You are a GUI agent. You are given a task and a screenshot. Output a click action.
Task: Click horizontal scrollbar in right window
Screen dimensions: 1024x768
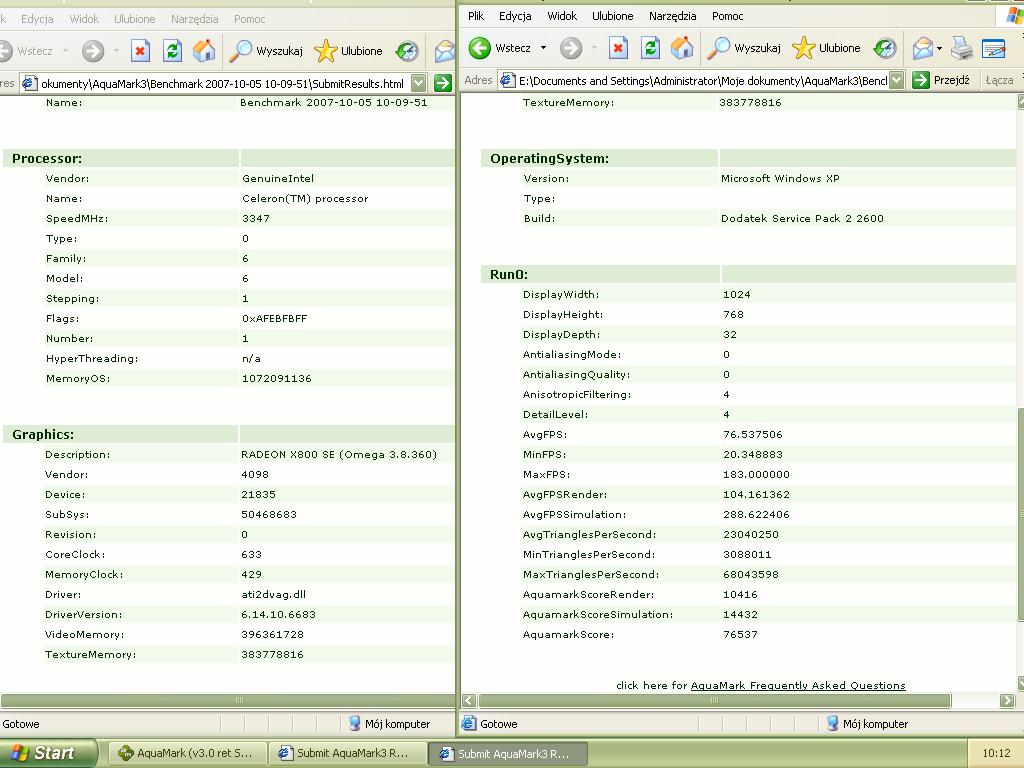coord(714,700)
